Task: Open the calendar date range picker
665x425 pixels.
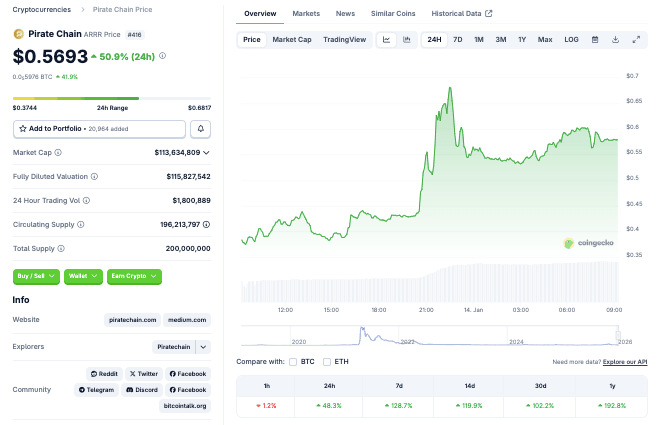Action: (595, 39)
